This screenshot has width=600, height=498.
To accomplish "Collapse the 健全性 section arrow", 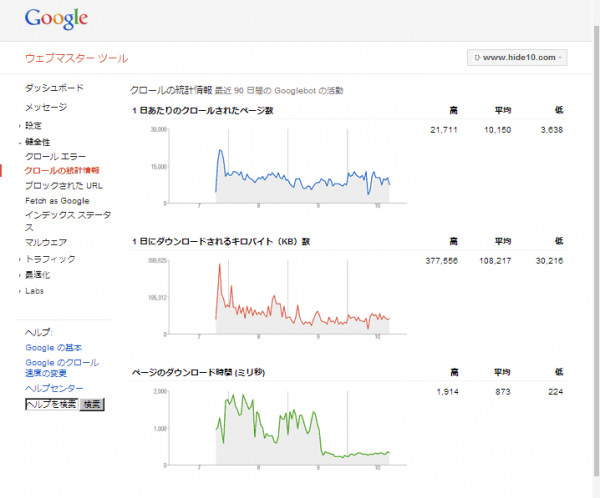I will click(20, 143).
